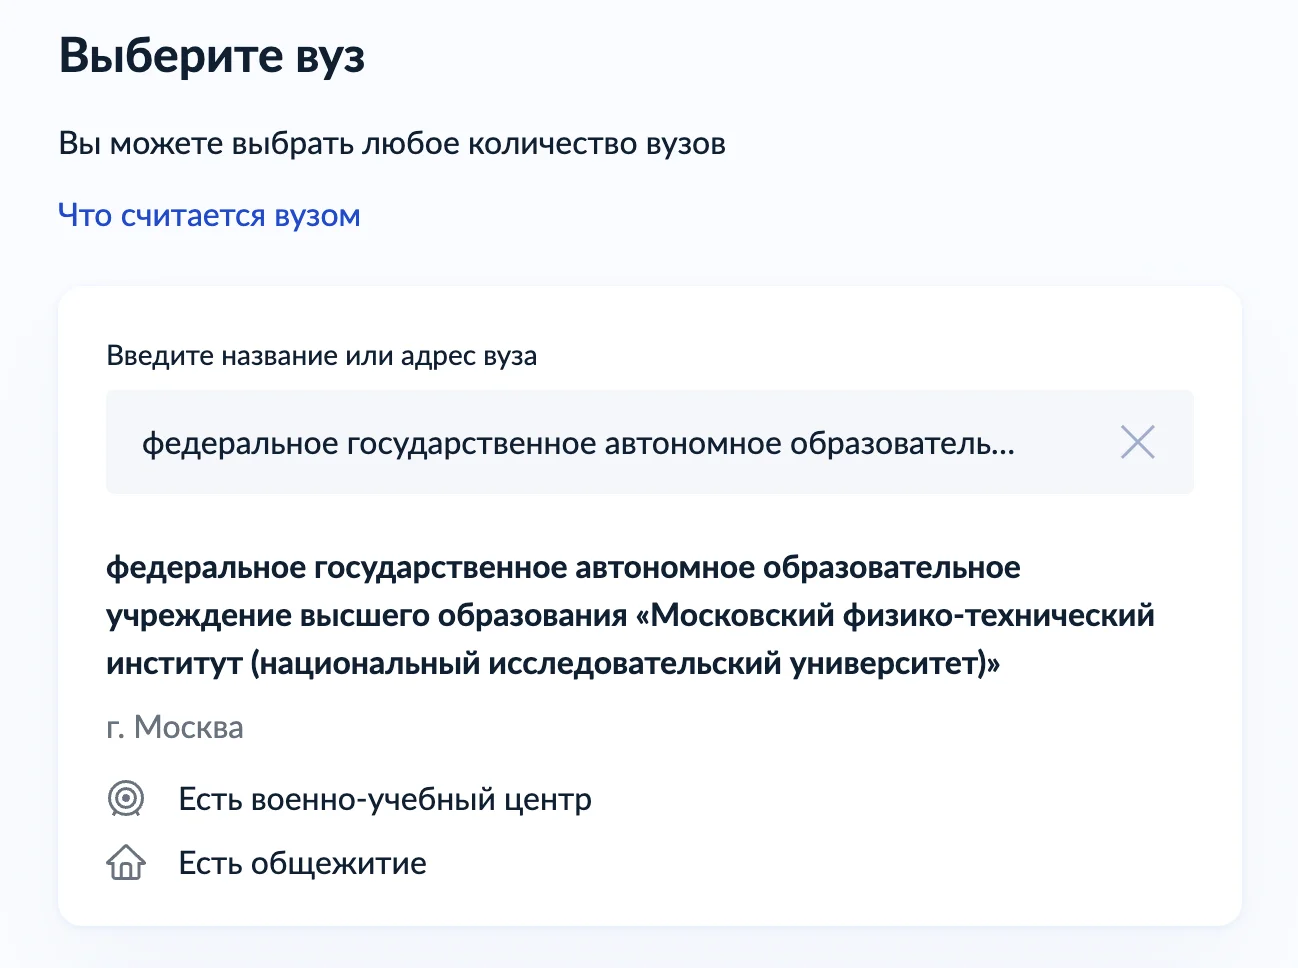Click into the university name search input
The image size is (1298, 968).
pos(650,442)
